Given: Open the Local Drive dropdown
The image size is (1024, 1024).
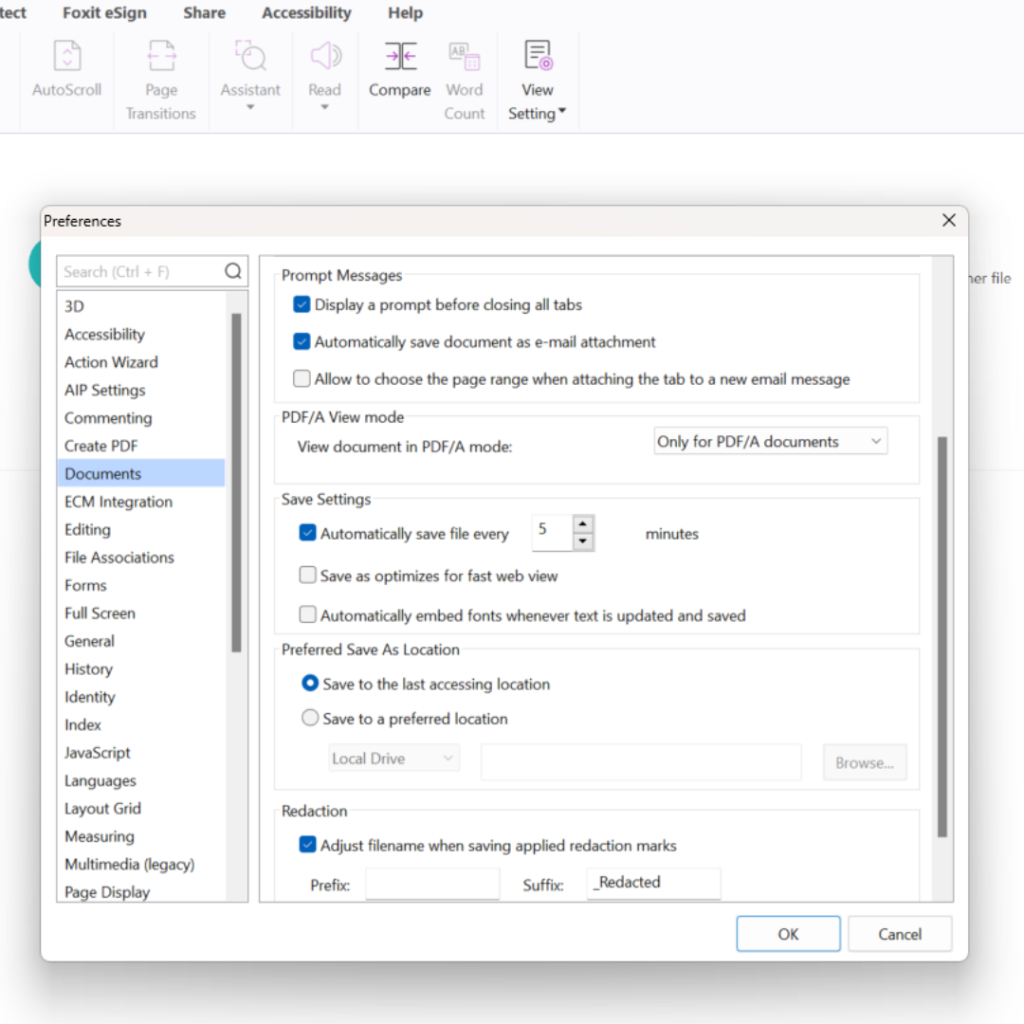Looking at the screenshot, I should point(394,758).
